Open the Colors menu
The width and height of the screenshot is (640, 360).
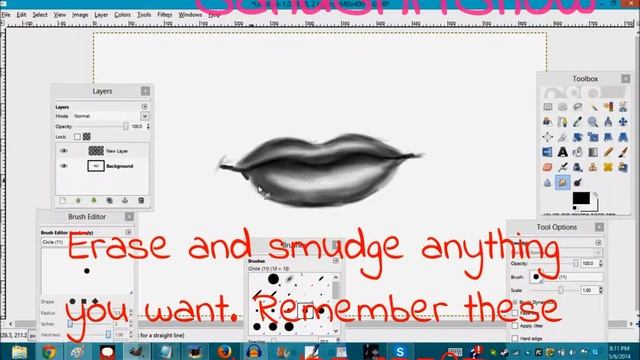[x=122, y=15]
